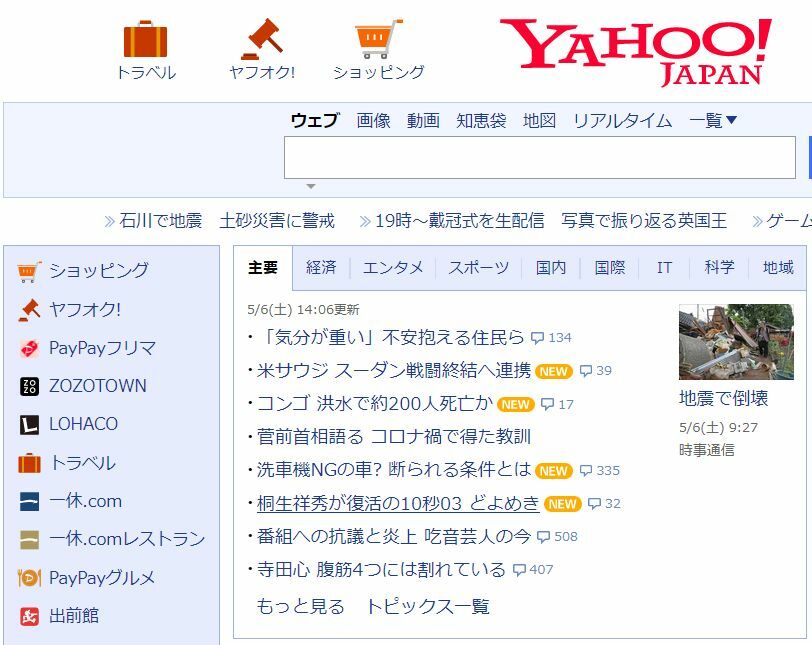Screen dimensions: 812x645
Task: Click the ZOZOTOWN icon in sidebar
Action: pyautogui.click(x=29, y=387)
